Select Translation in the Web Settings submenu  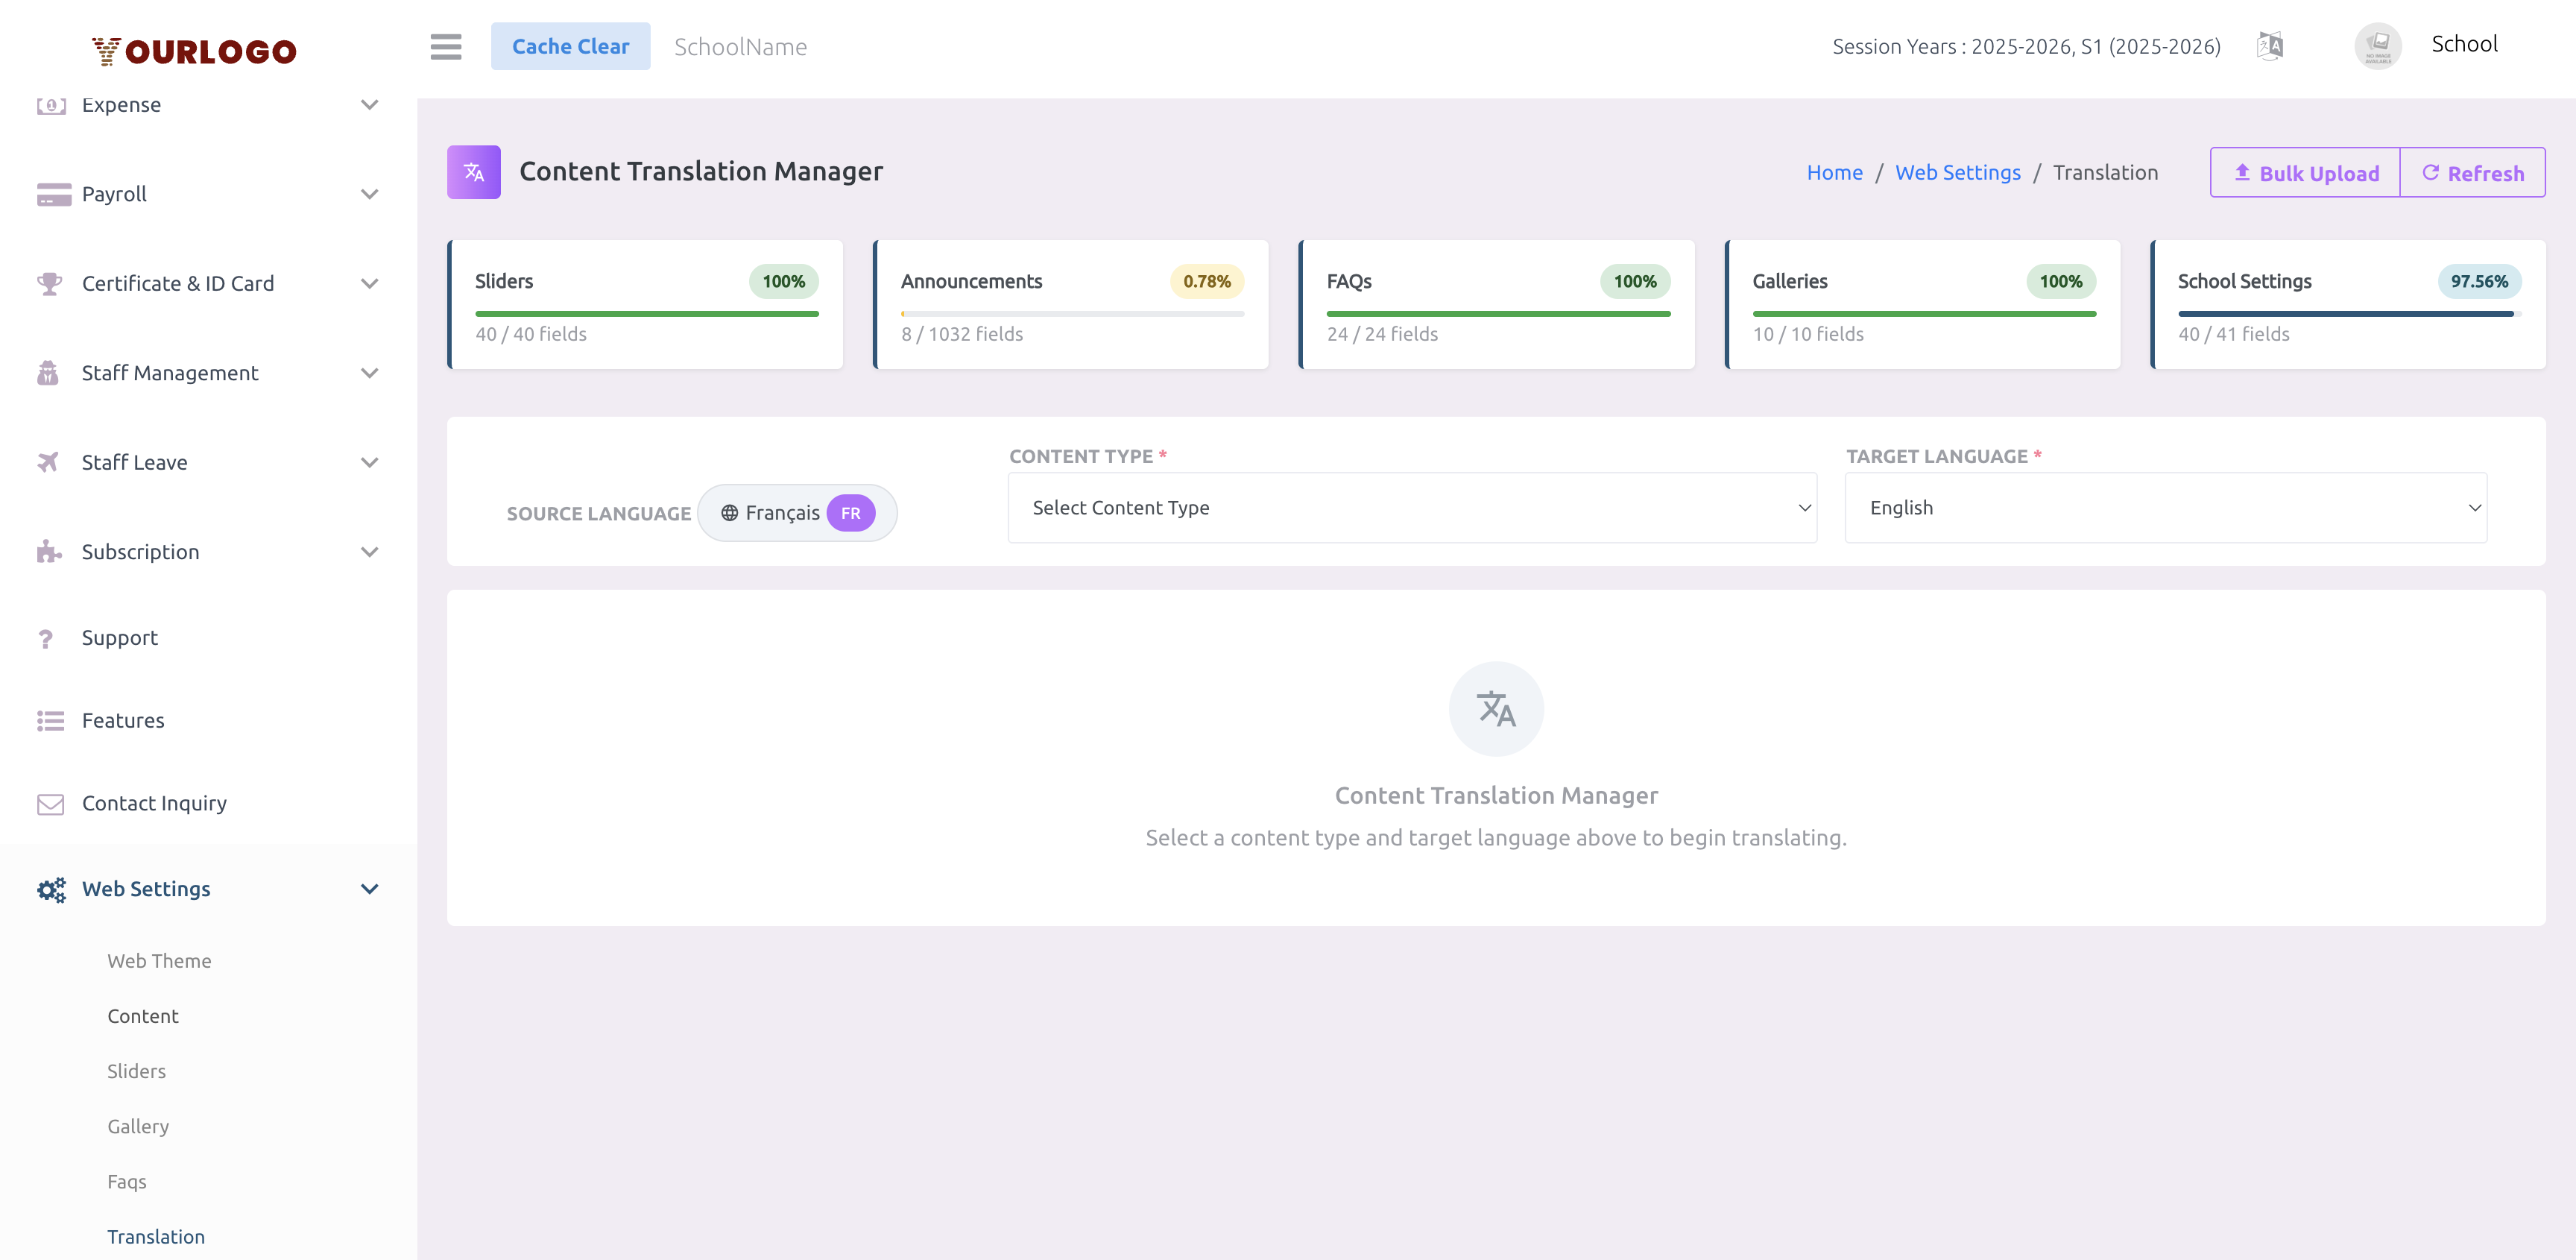(x=156, y=1236)
